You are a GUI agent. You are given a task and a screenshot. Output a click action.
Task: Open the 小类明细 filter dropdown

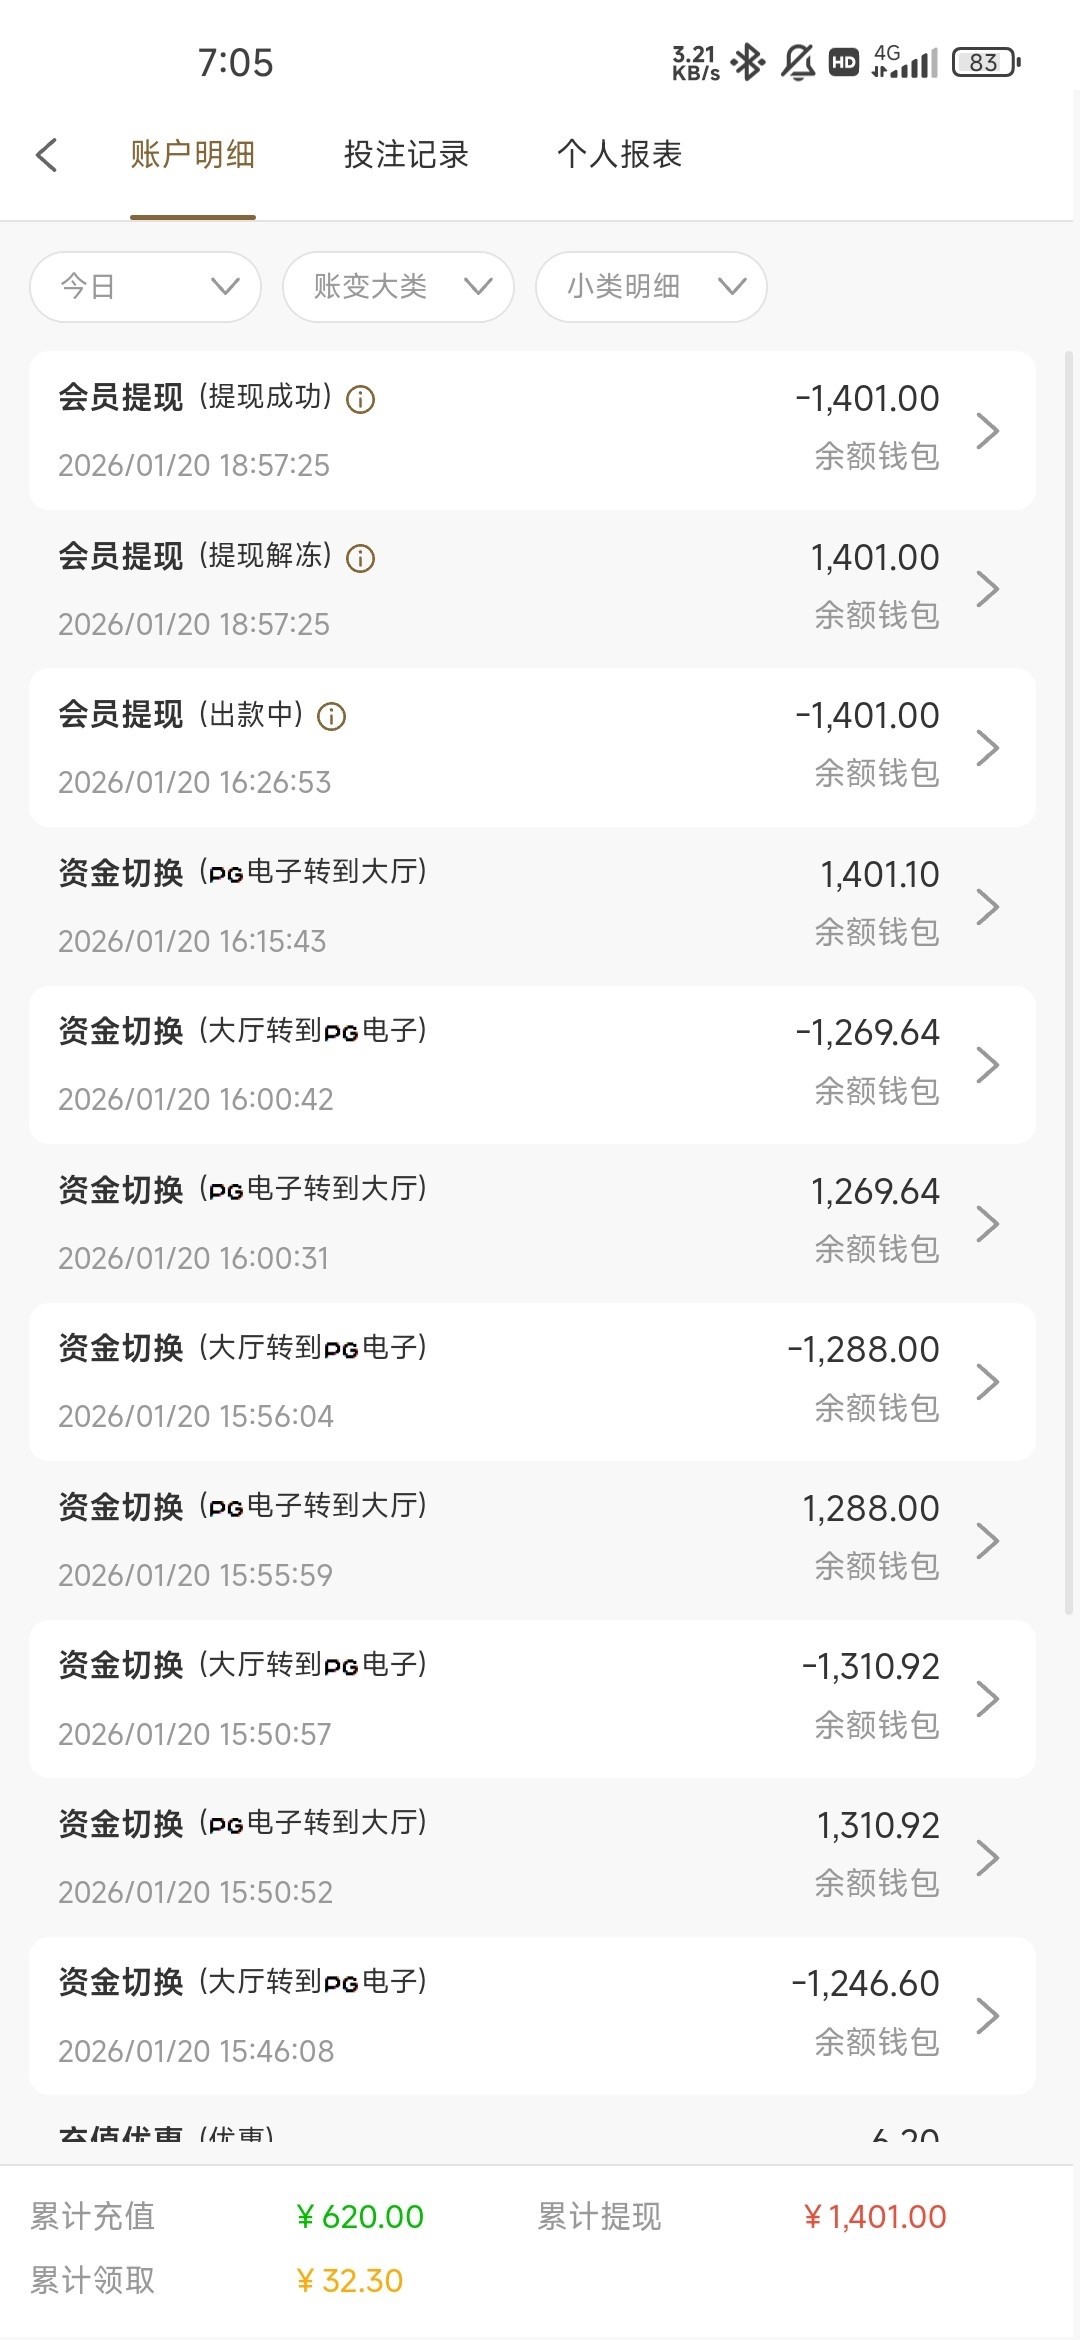pos(652,287)
